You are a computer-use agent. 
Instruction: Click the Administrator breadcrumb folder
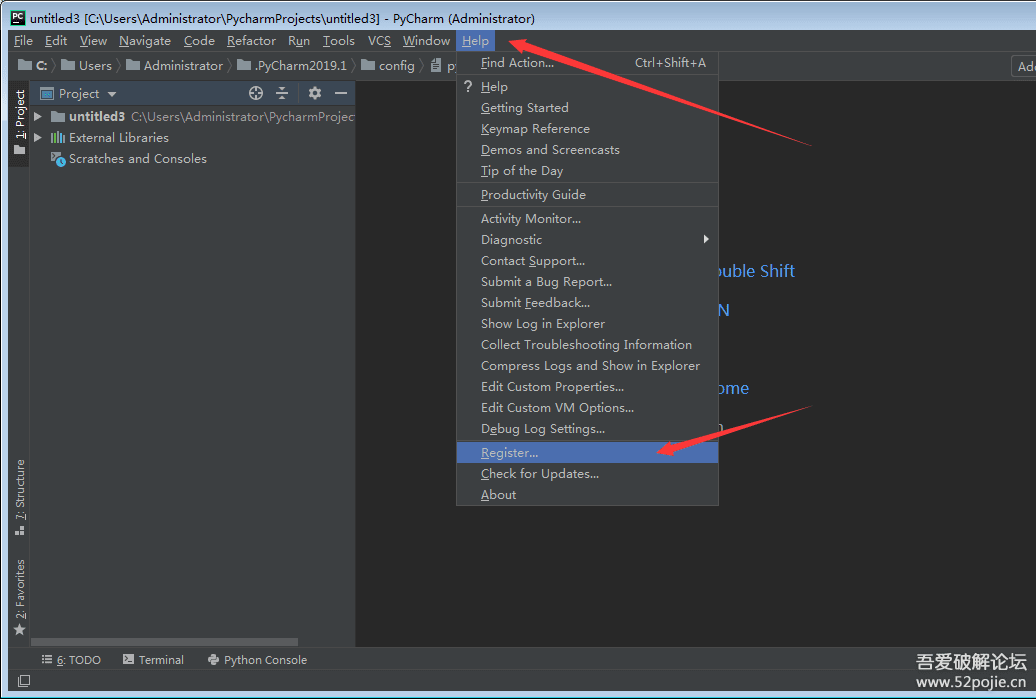[174, 65]
